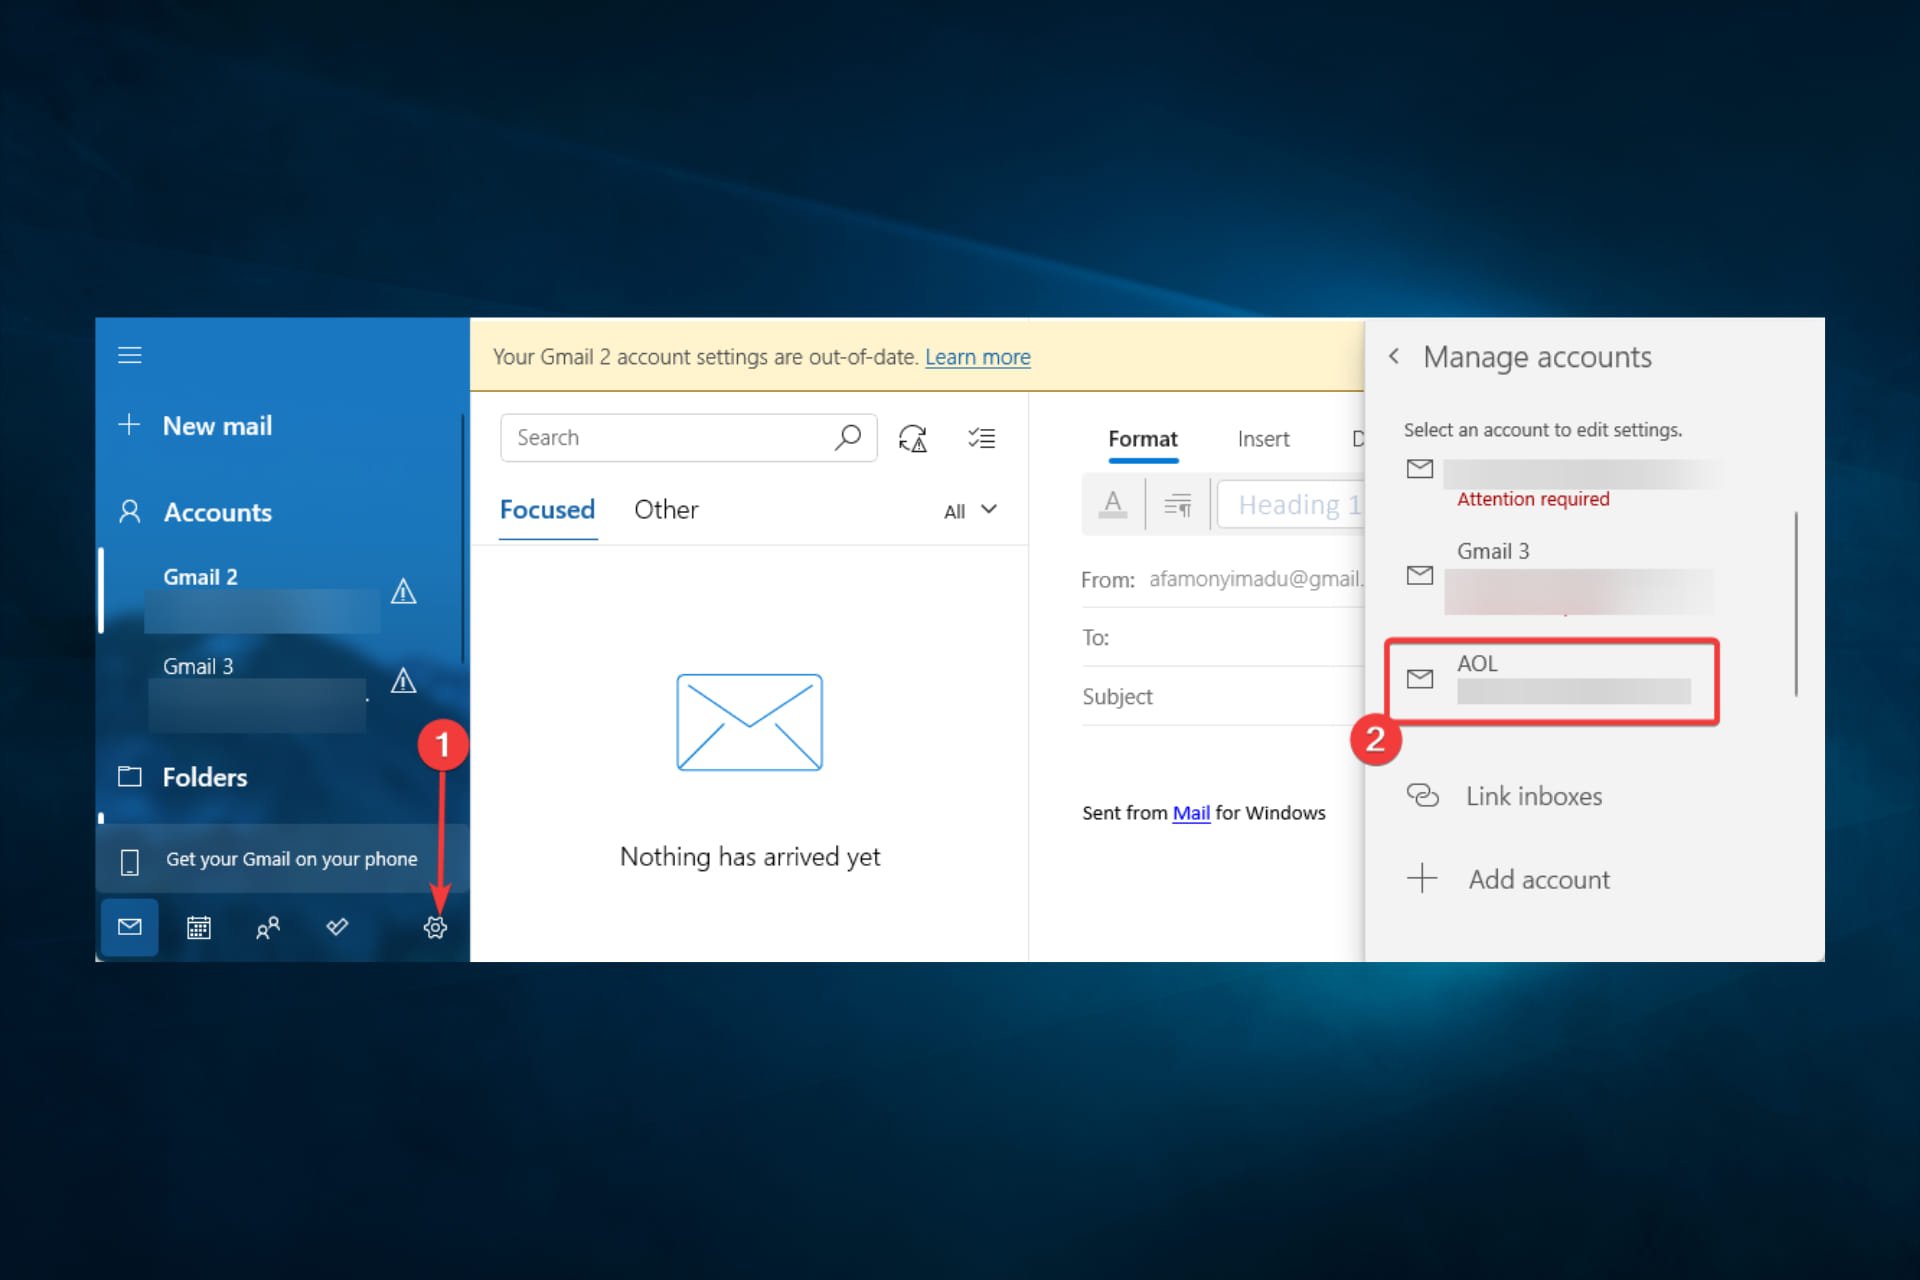Open the All filter dropdown
This screenshot has width=1920, height=1280.
click(970, 511)
